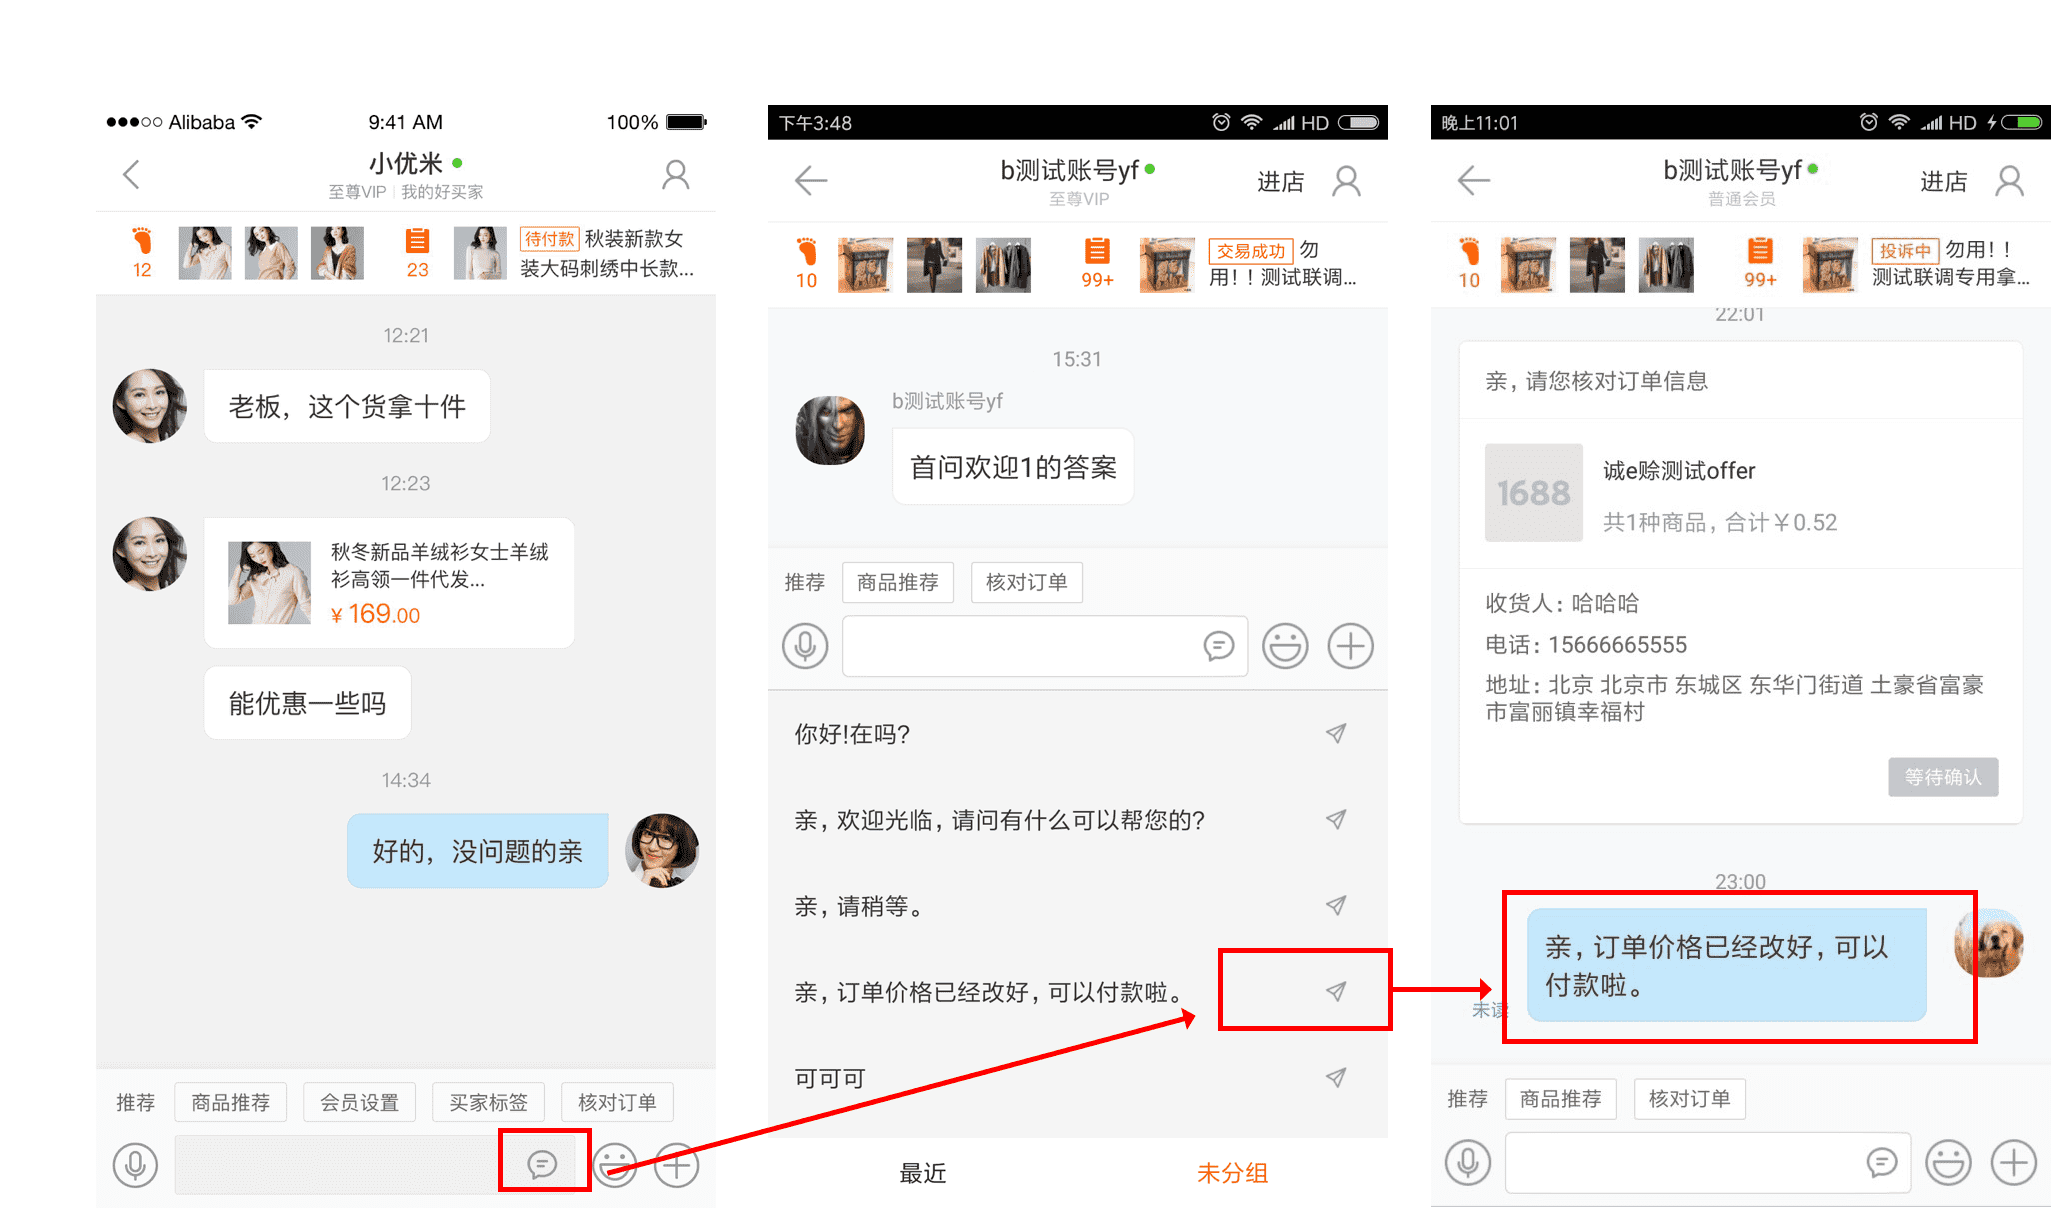Image resolution: width=2051 pixels, height=1208 pixels.
Task: Tap the footprint icon showing 12
Action: coord(142,252)
